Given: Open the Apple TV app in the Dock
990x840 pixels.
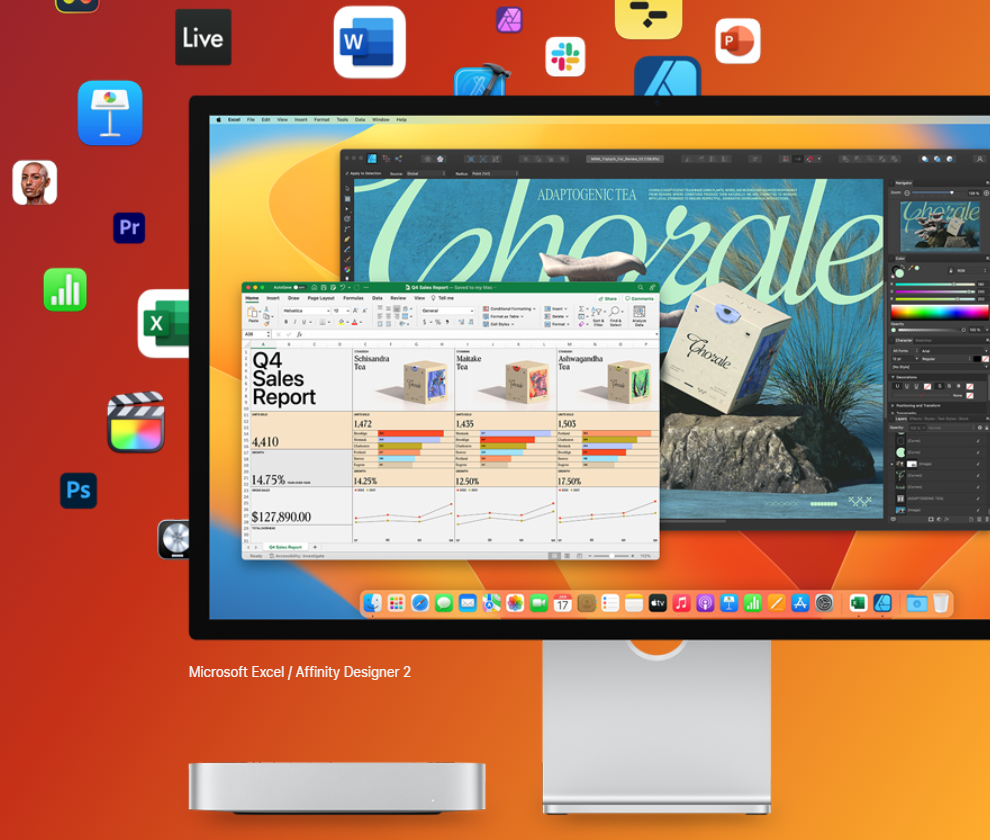Looking at the screenshot, I should tap(657, 604).
